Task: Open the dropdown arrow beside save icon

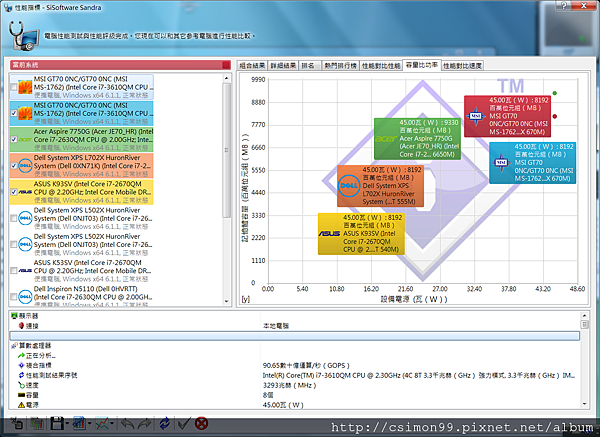Action: click(x=67, y=424)
